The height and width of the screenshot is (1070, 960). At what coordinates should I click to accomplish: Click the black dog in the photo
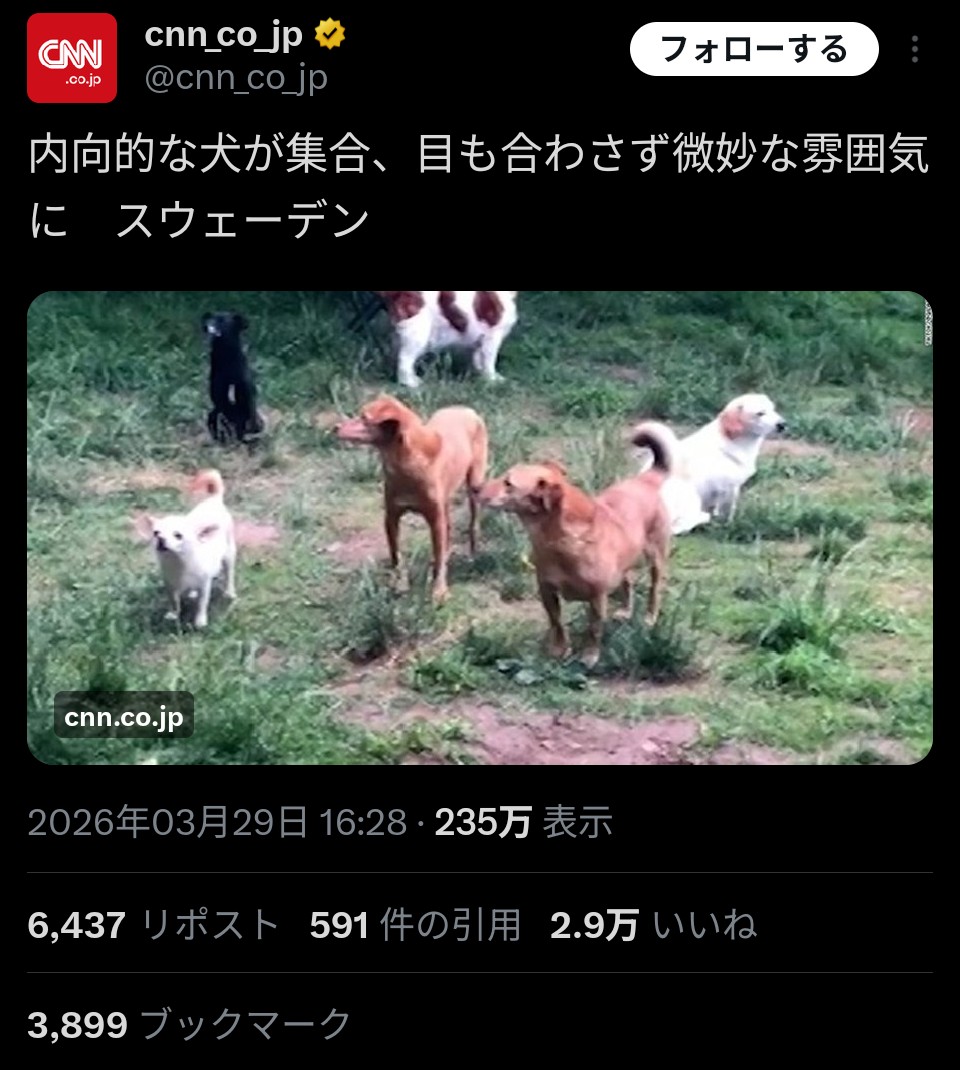[232, 377]
